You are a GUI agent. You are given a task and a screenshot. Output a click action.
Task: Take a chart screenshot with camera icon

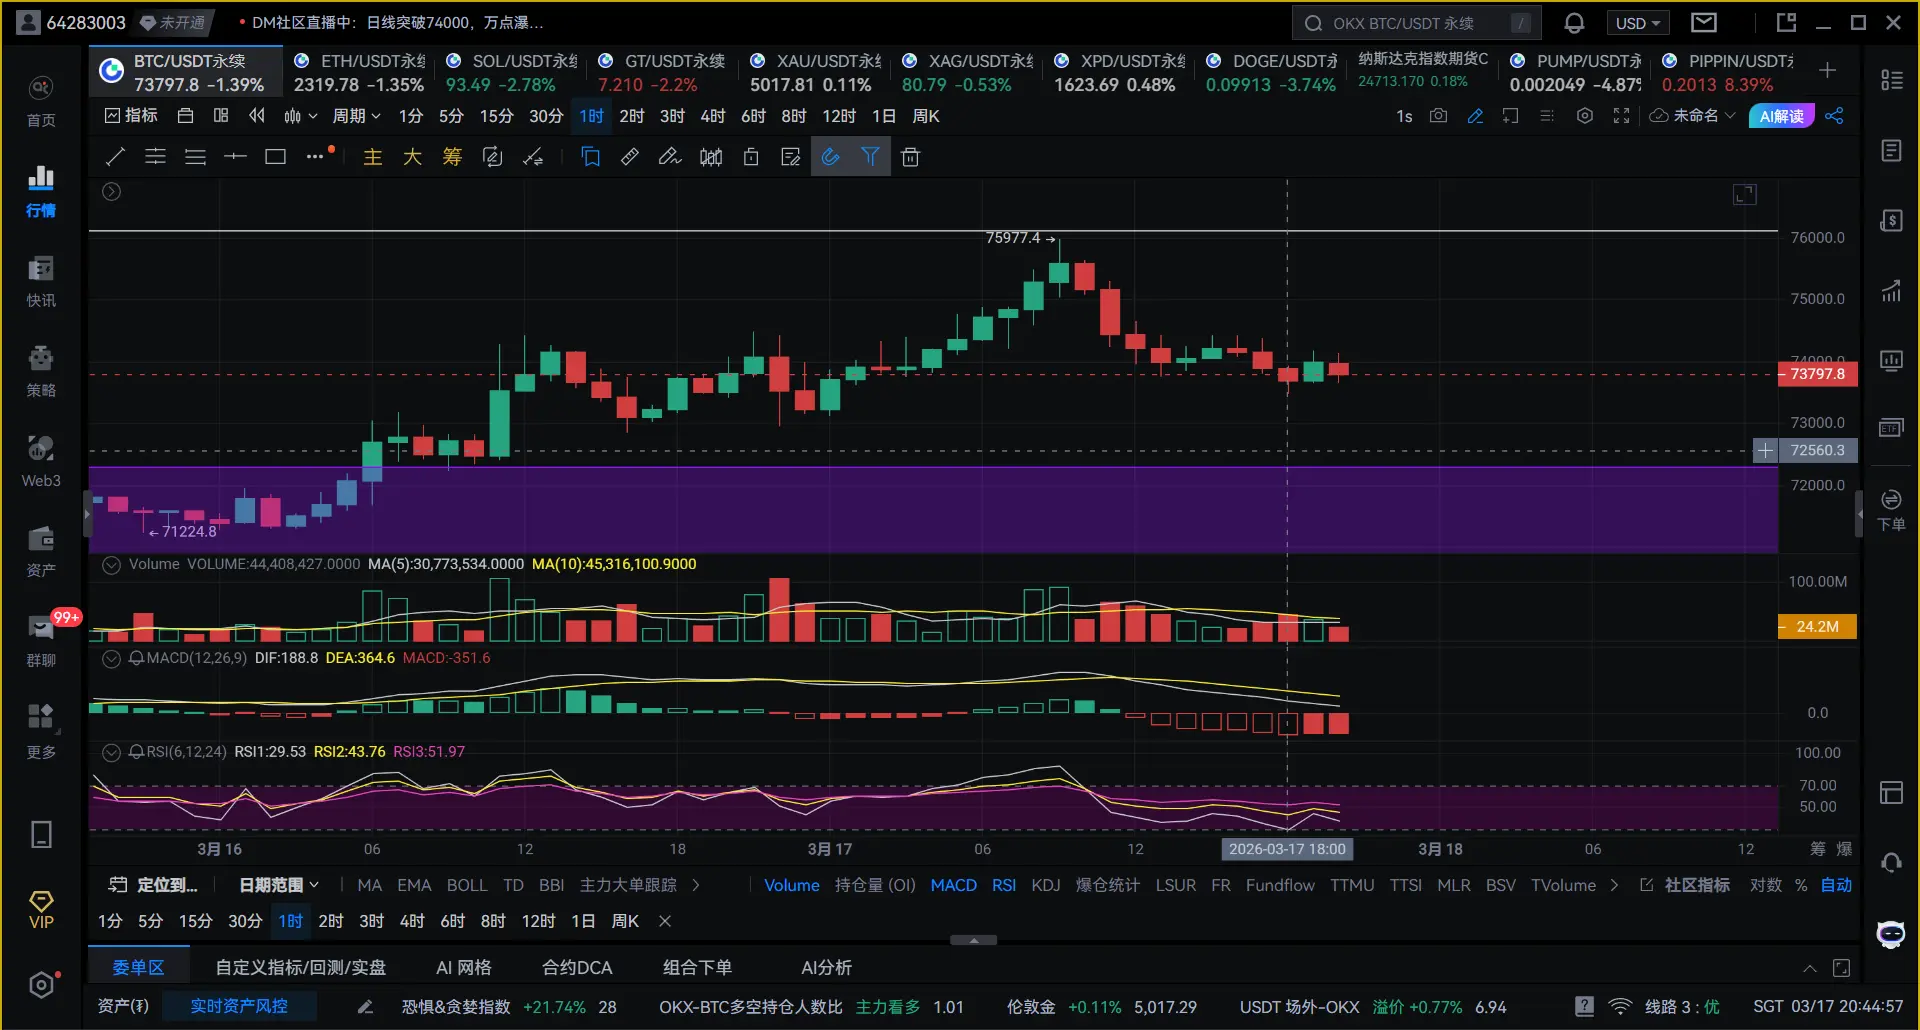point(1438,116)
